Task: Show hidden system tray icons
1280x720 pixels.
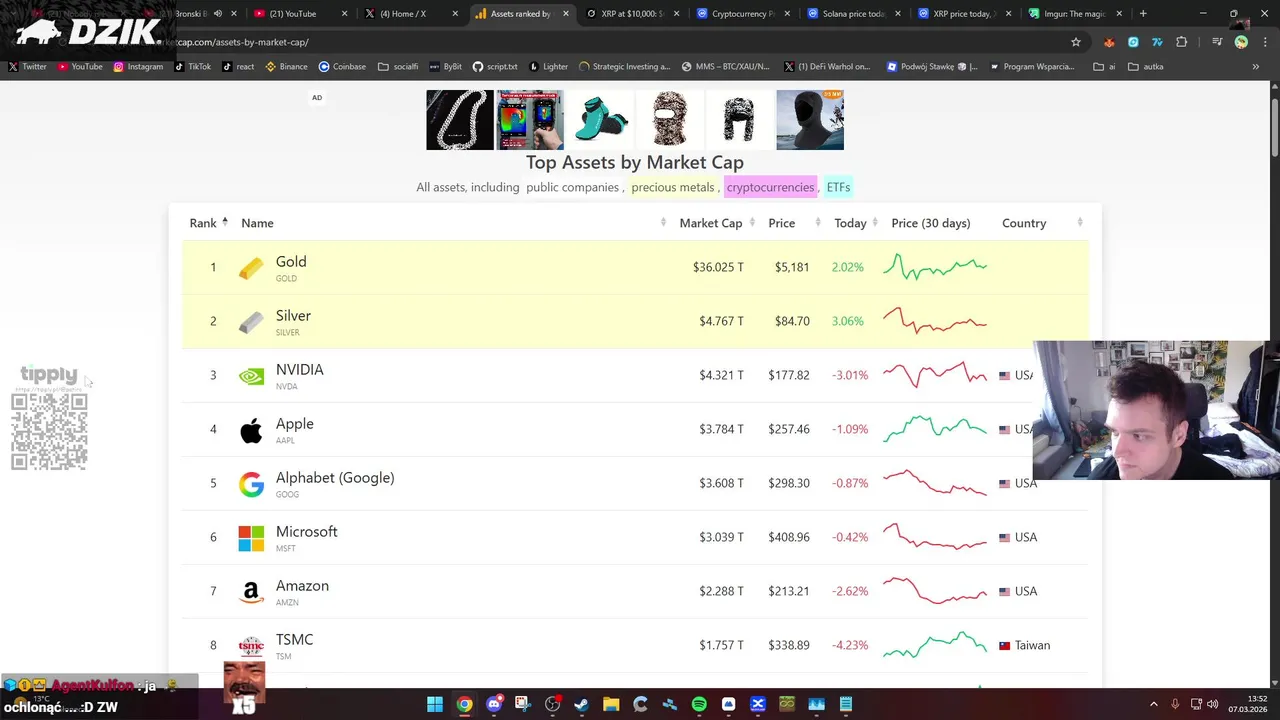Action: point(1153,704)
